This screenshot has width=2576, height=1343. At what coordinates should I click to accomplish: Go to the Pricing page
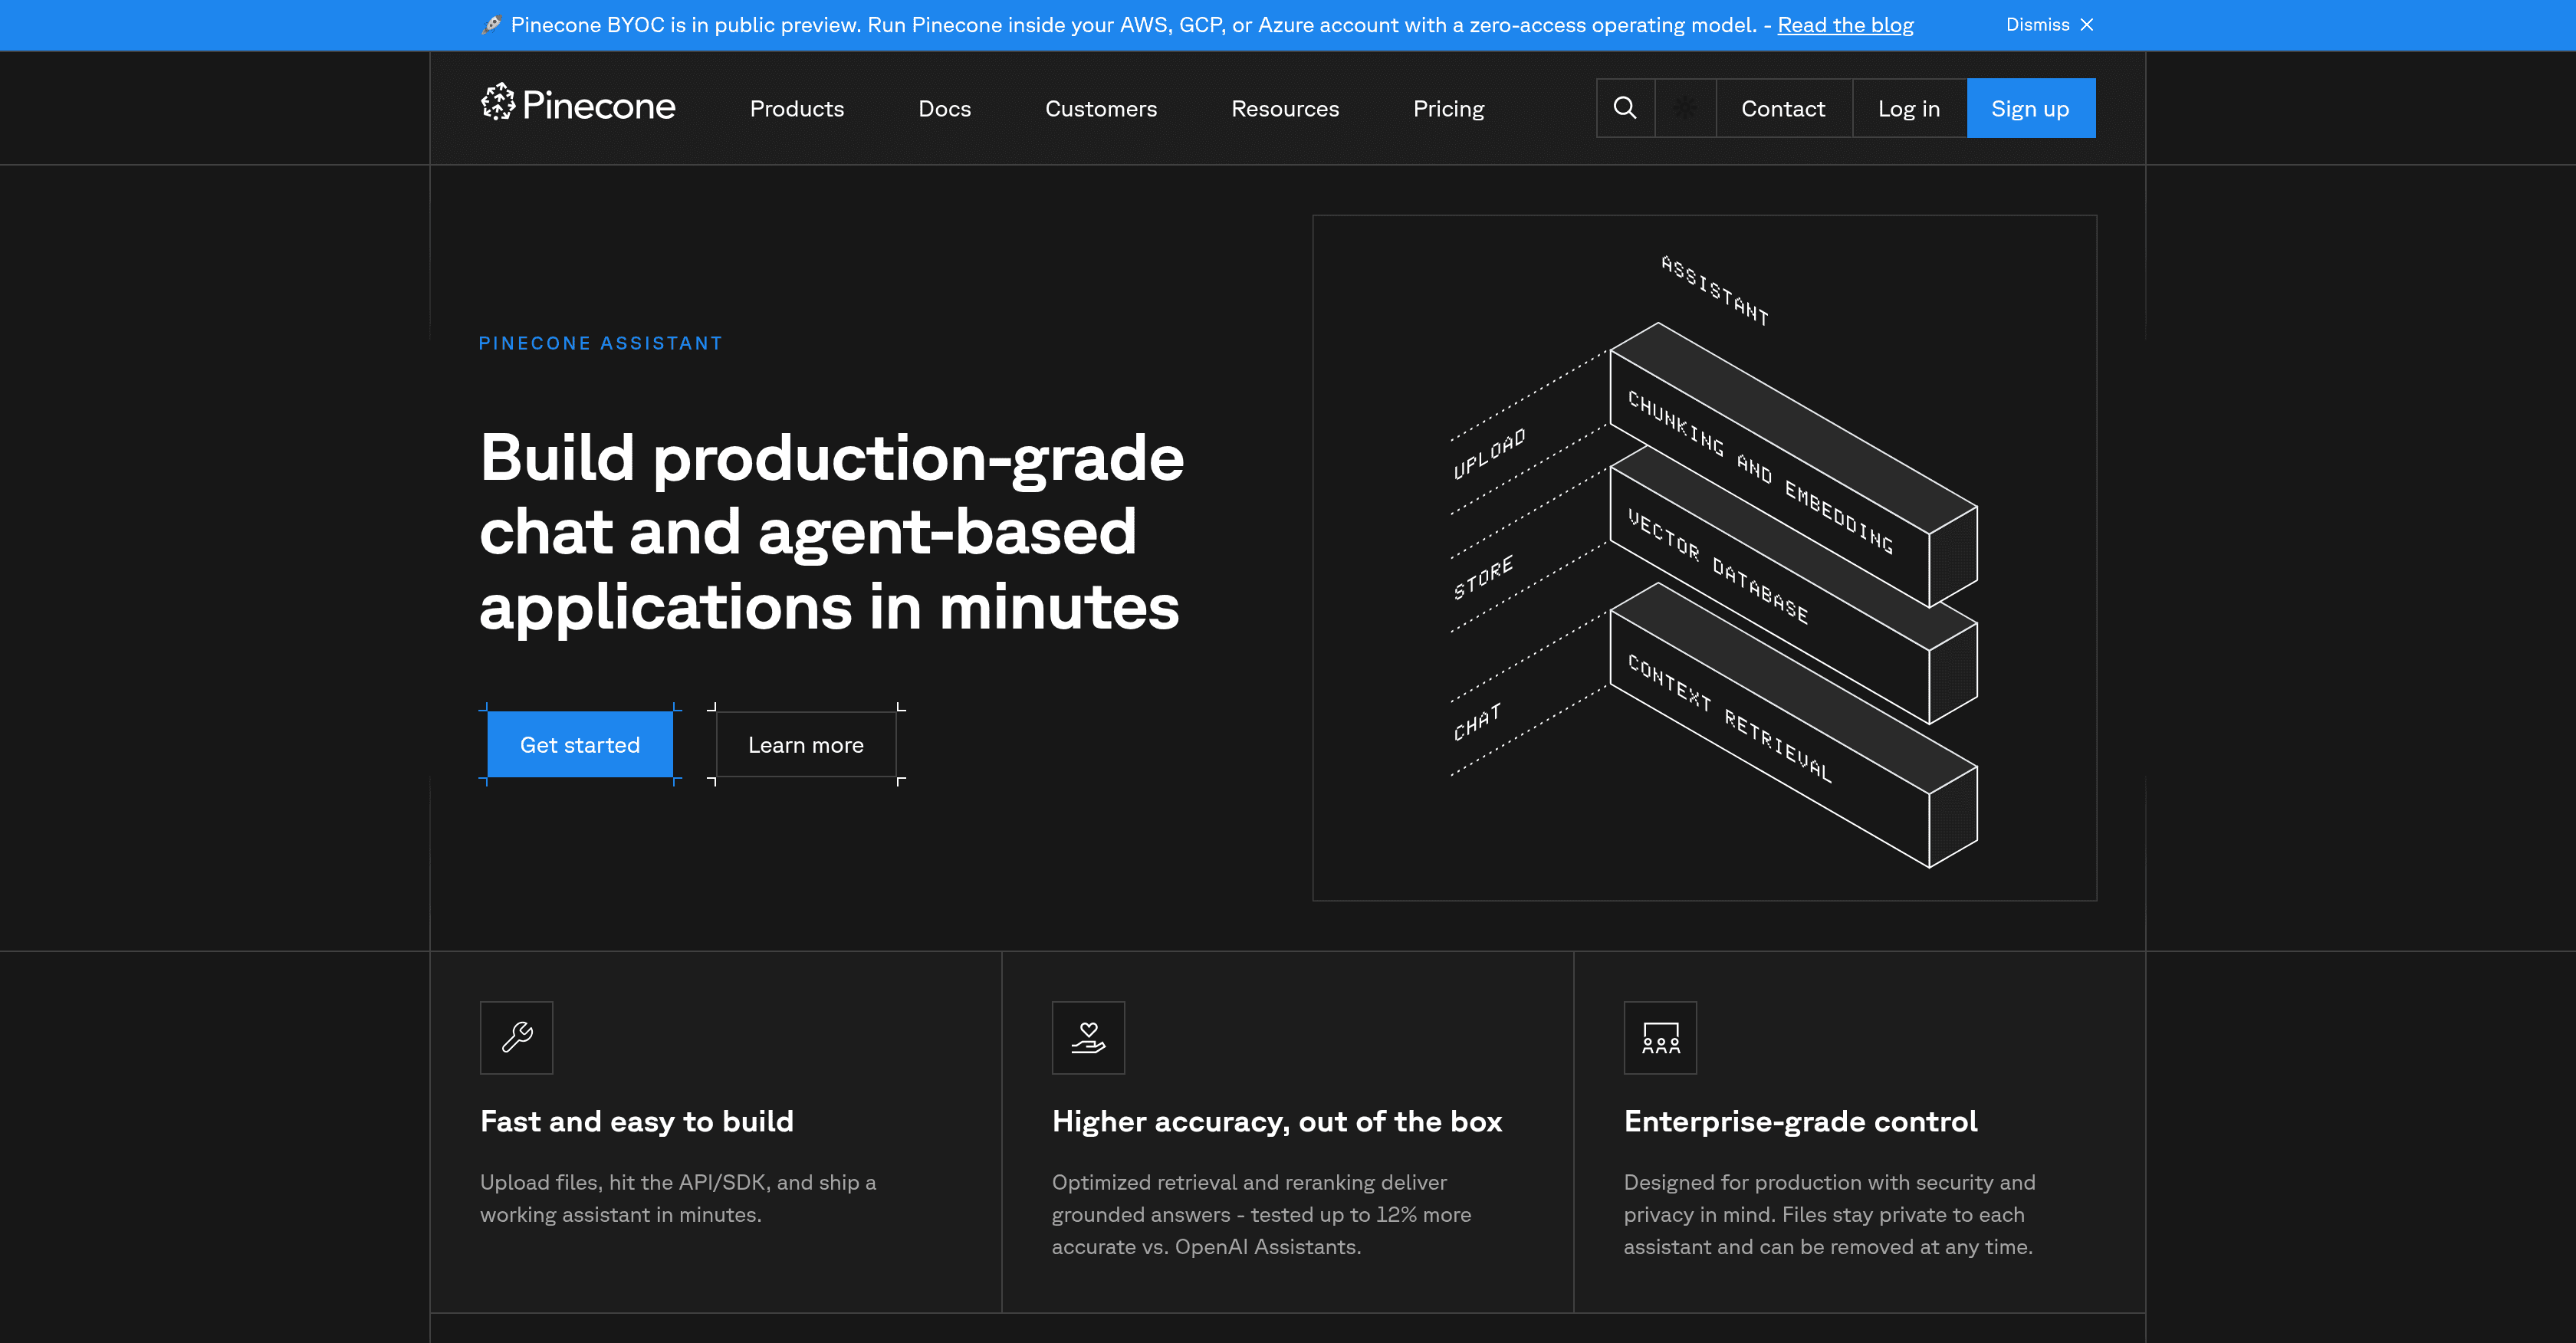pos(1448,108)
